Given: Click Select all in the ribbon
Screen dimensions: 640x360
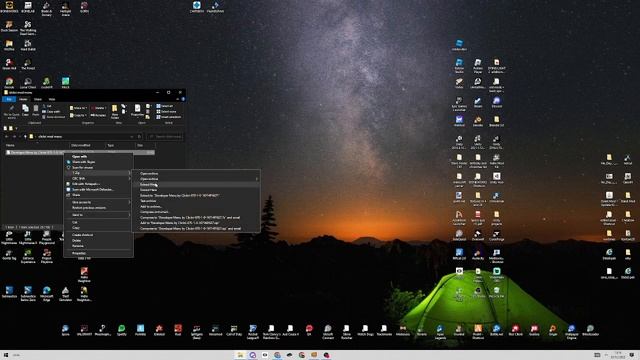Looking at the screenshot, I should click(x=164, y=106).
